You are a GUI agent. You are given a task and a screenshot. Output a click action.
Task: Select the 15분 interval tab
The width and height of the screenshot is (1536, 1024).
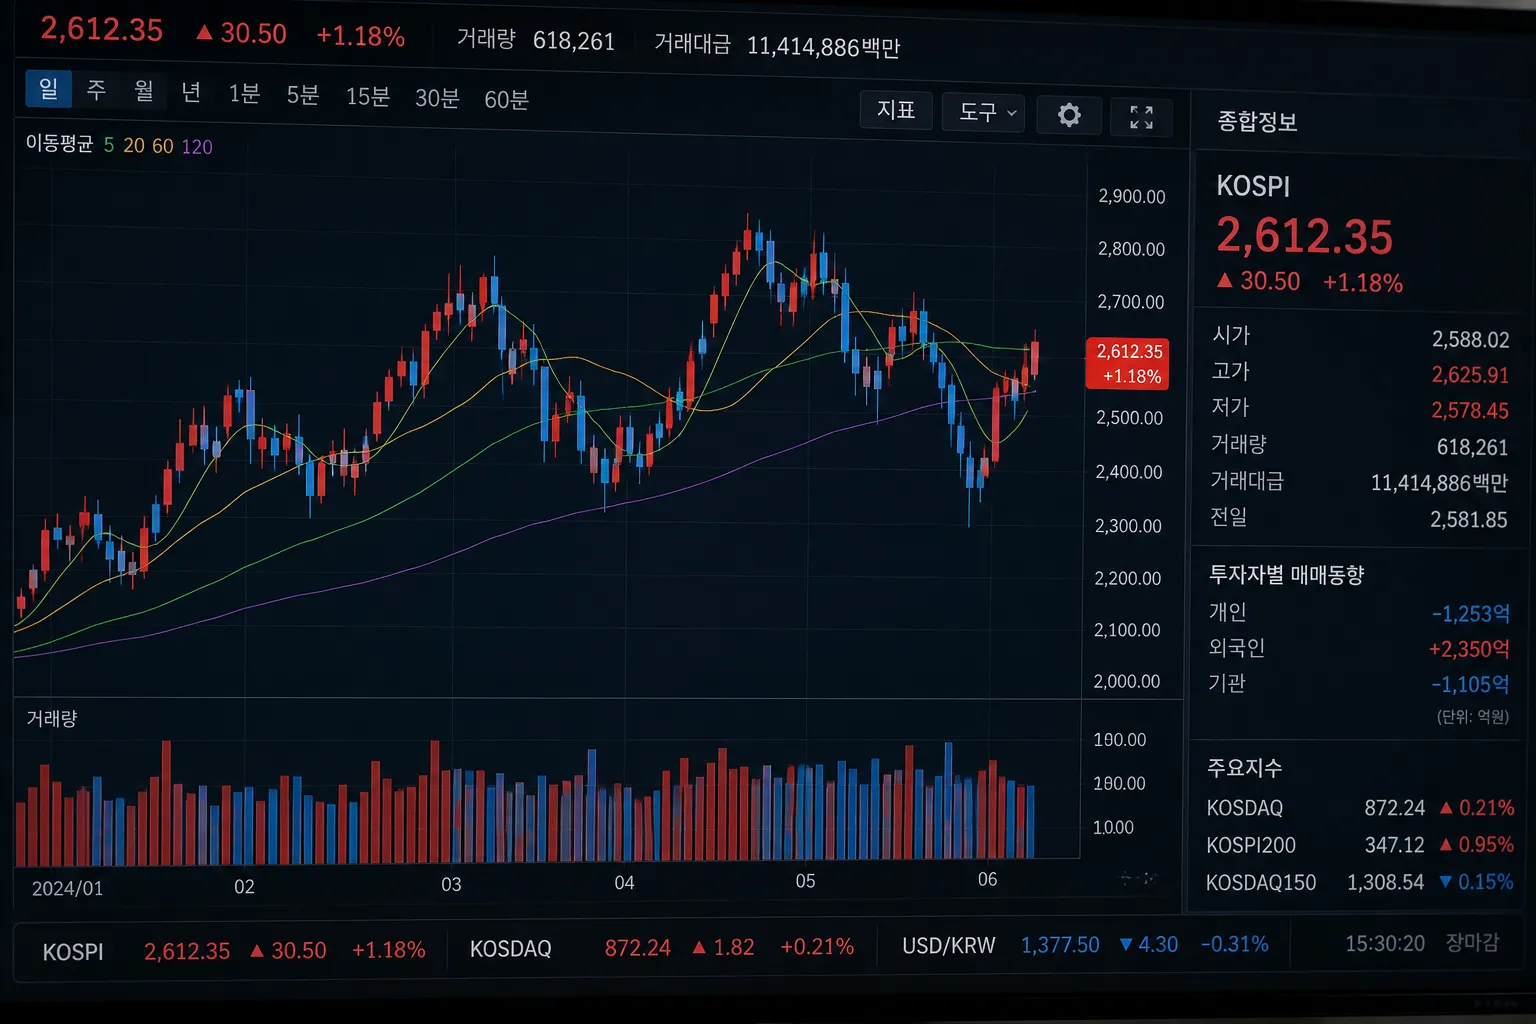[367, 96]
